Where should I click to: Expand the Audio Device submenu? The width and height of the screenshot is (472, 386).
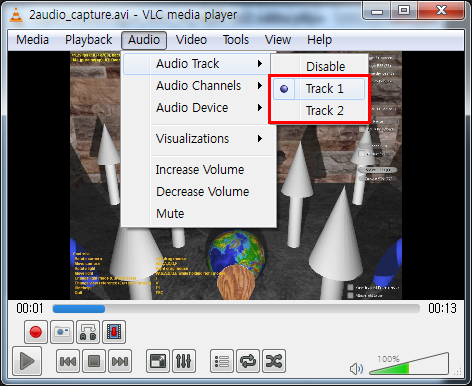click(199, 108)
